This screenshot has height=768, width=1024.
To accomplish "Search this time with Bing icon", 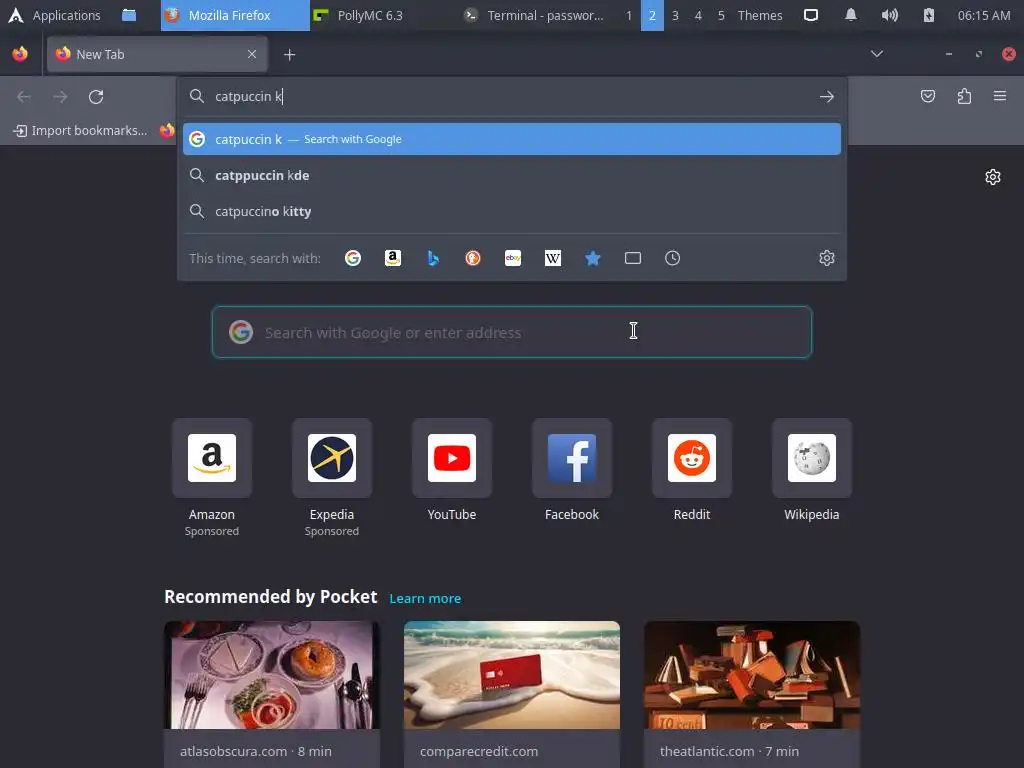I will pos(433,258).
